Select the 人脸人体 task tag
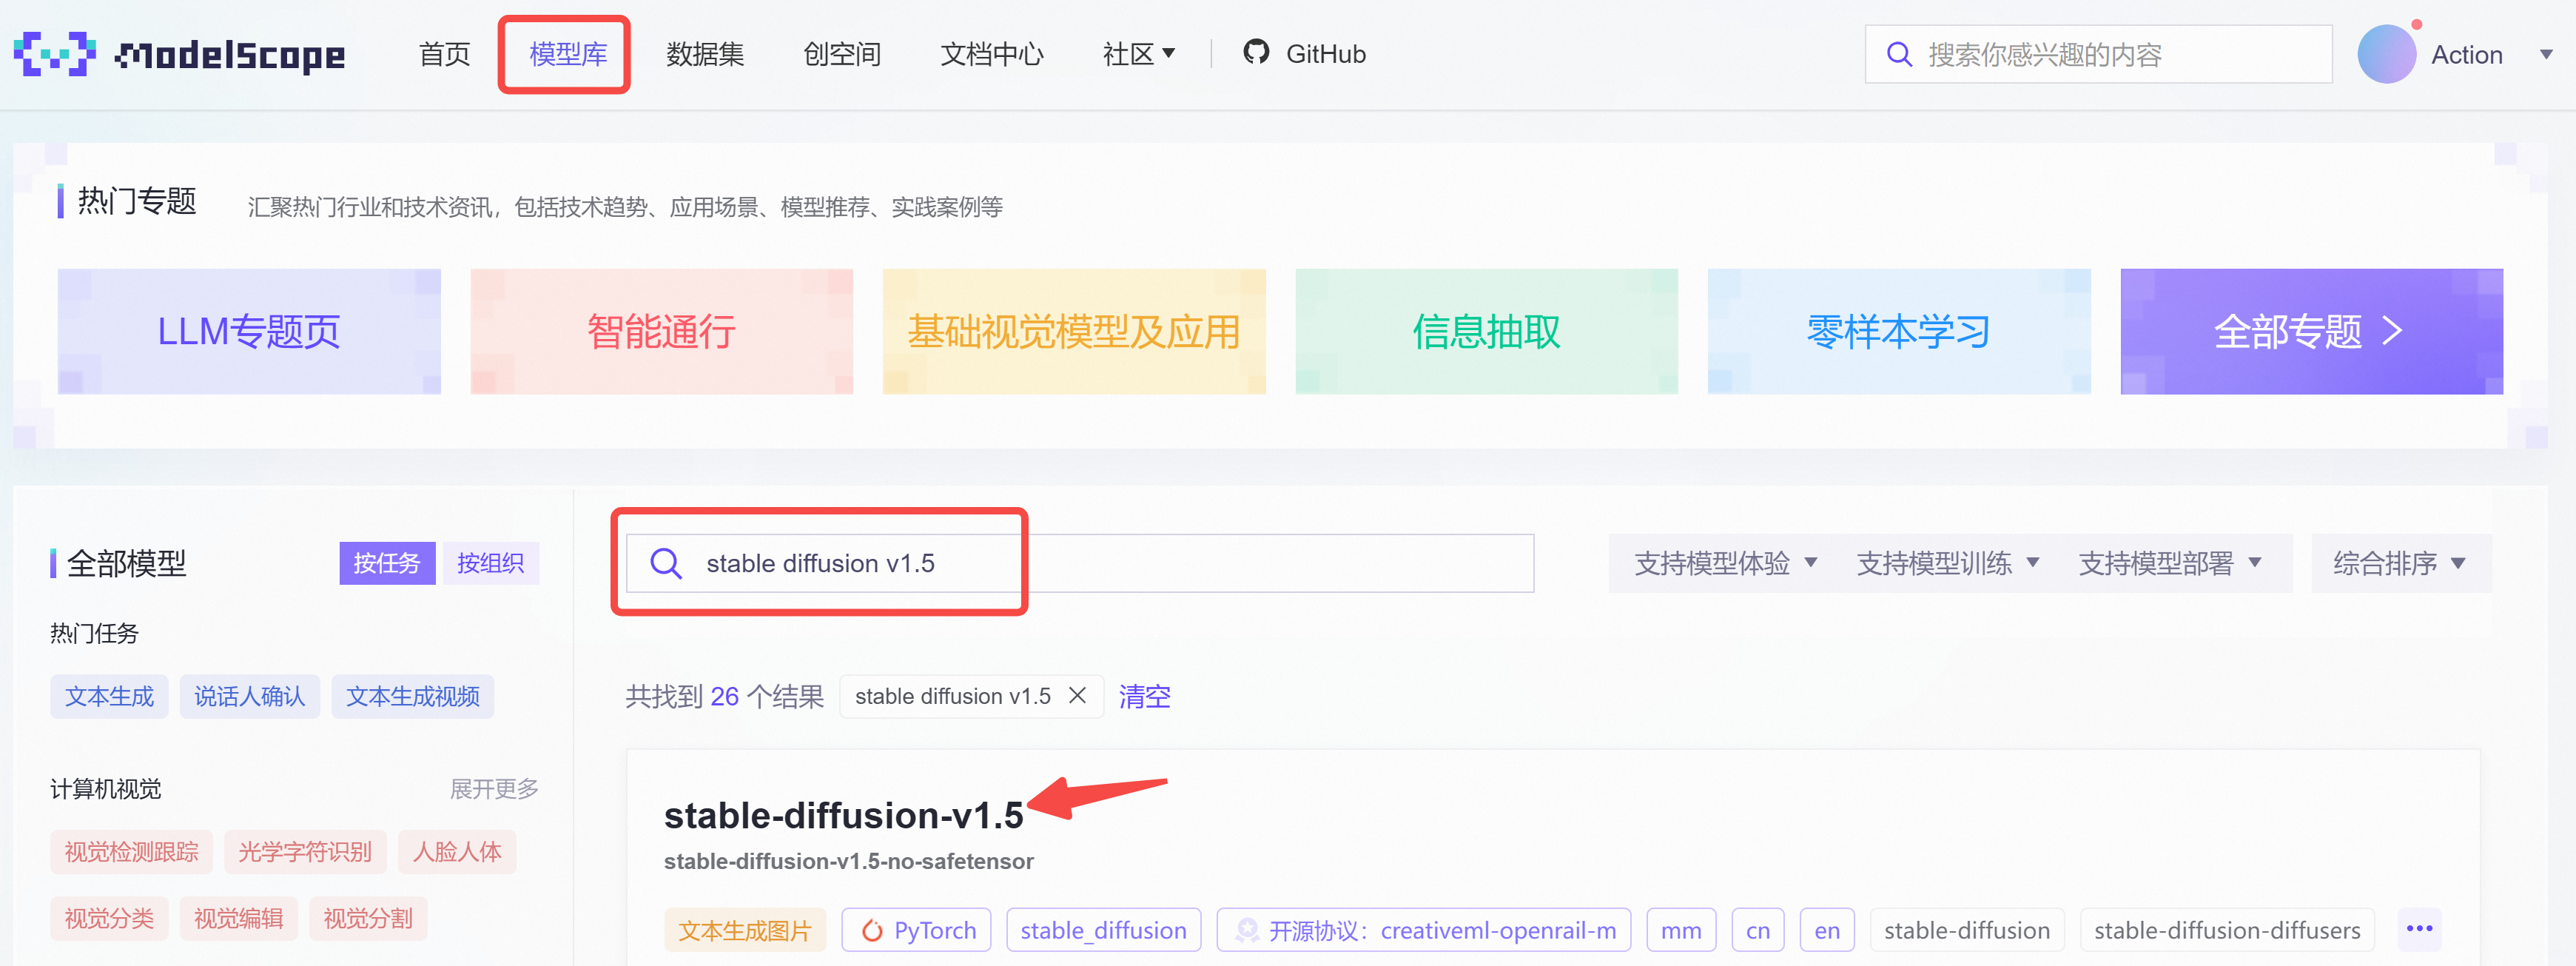This screenshot has width=2576, height=966. tap(457, 851)
